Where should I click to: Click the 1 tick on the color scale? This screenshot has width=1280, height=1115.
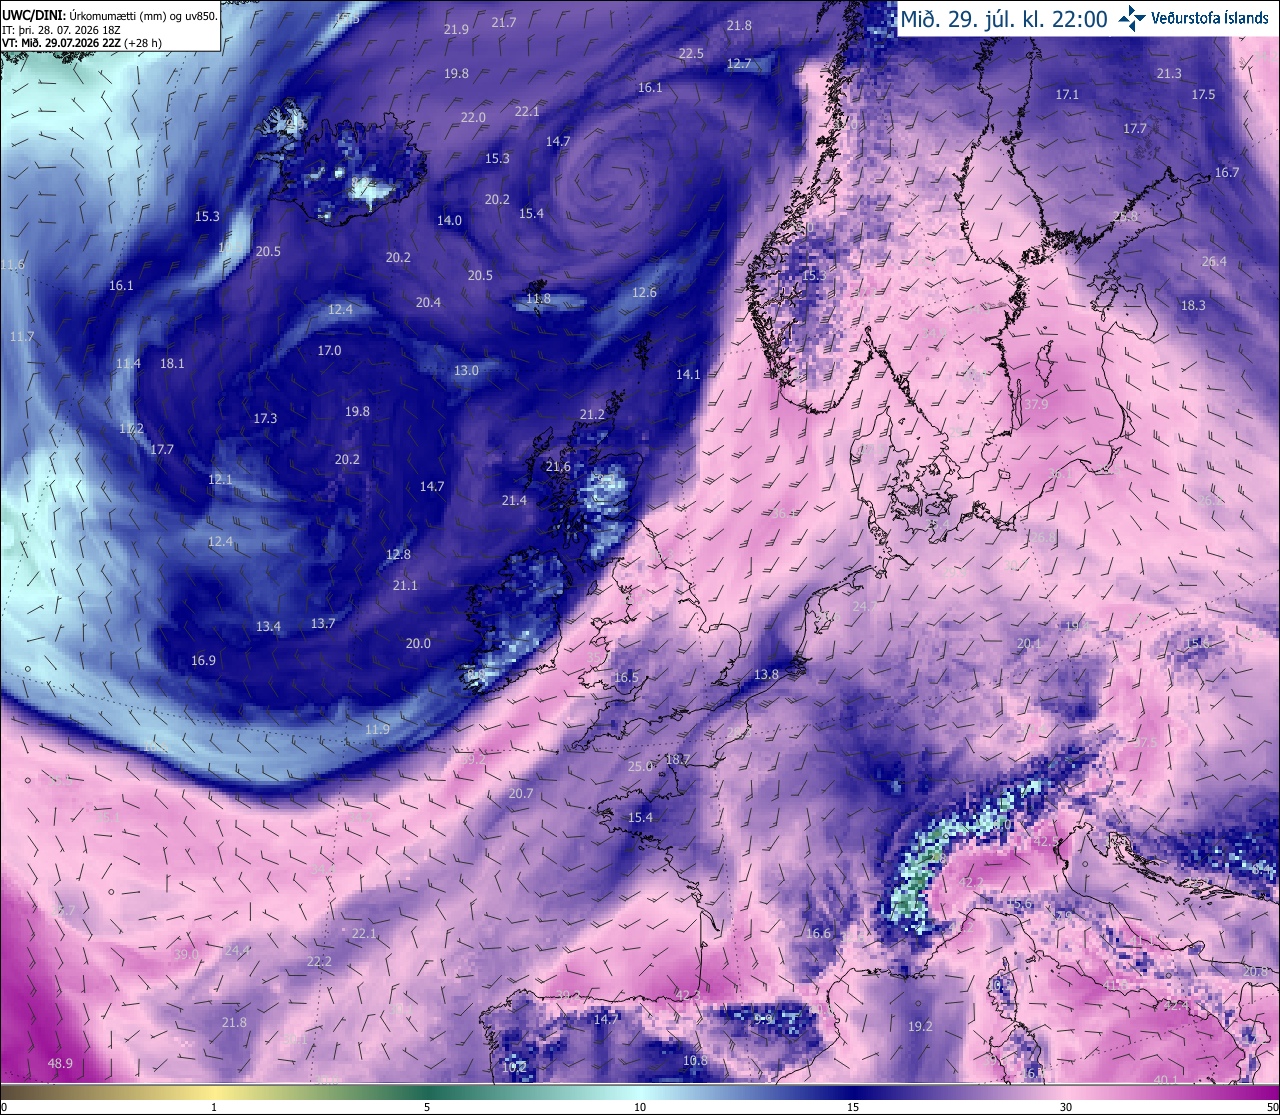[214, 1107]
